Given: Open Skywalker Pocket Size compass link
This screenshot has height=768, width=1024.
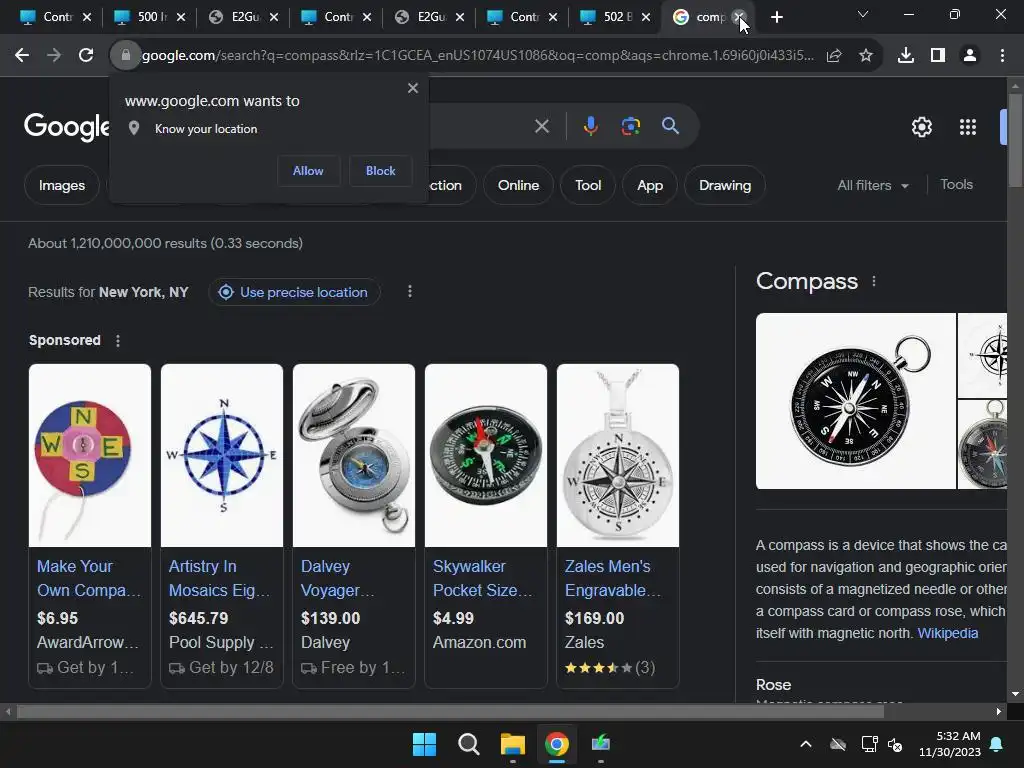Looking at the screenshot, I should coord(483,578).
